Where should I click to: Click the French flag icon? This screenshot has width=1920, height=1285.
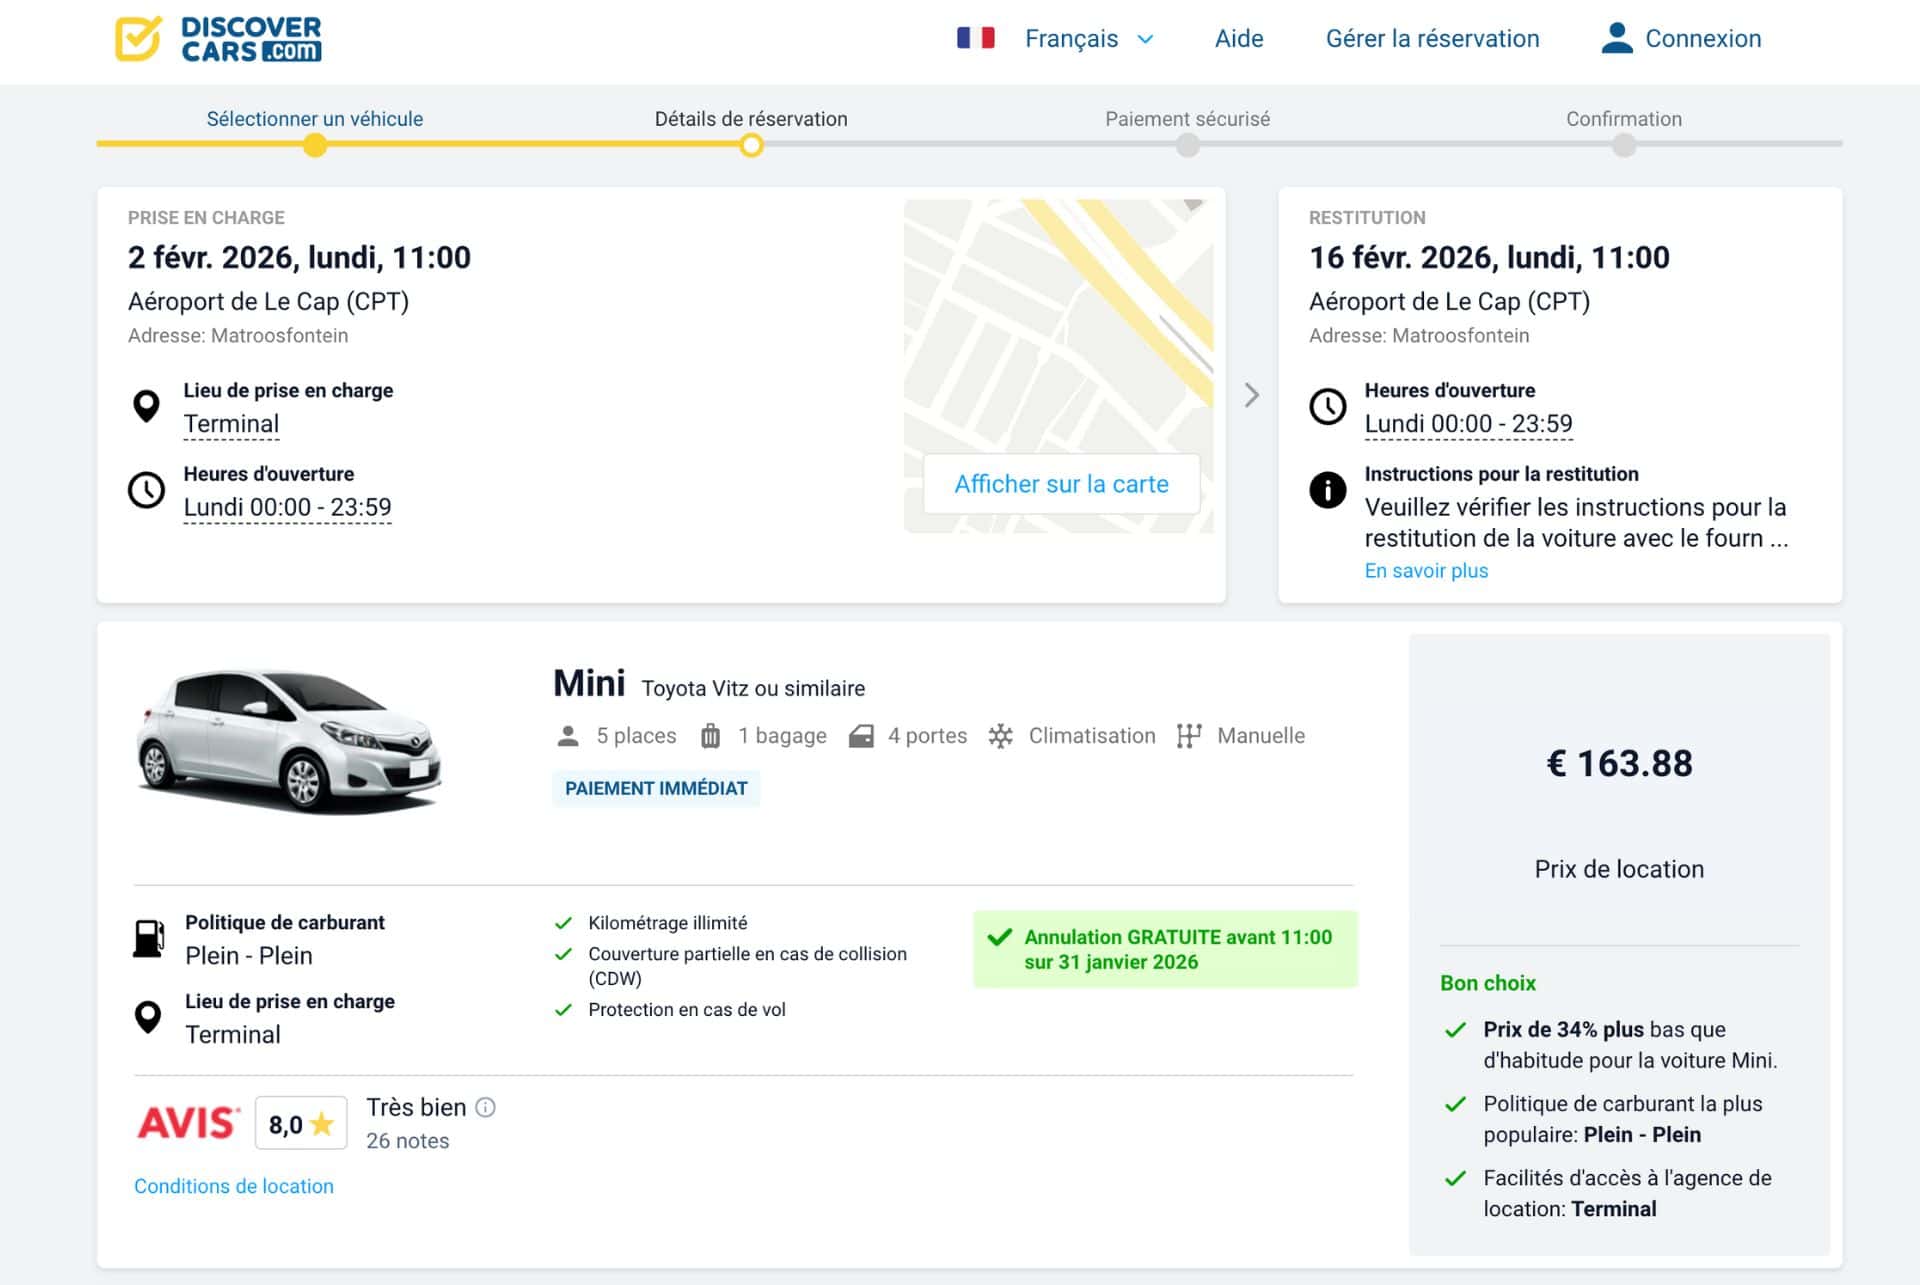point(975,38)
